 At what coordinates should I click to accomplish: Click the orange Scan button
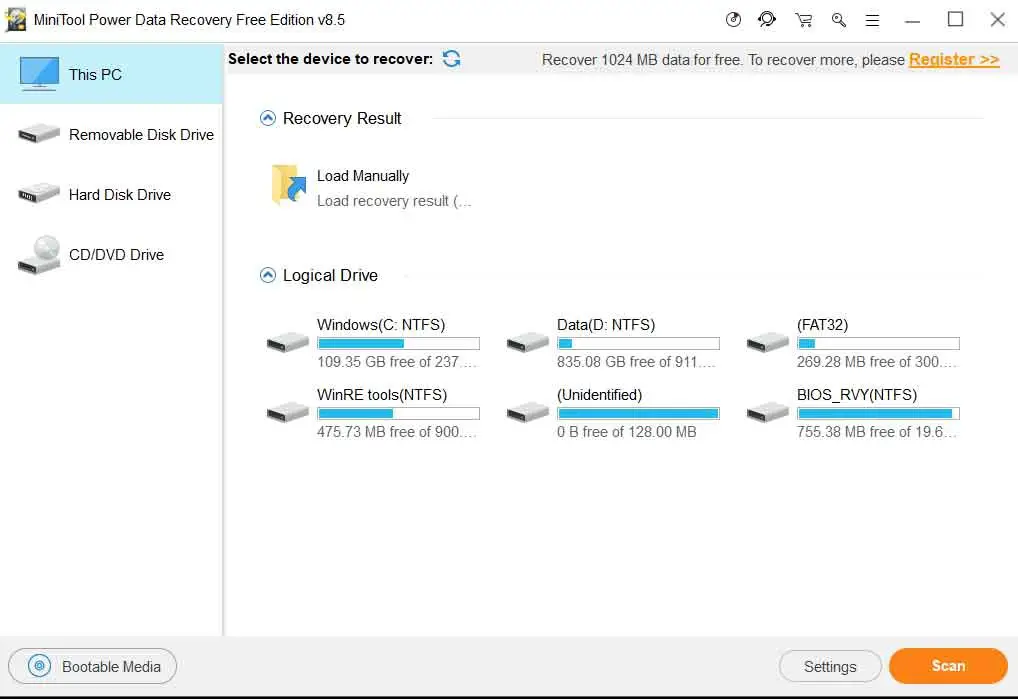click(x=948, y=666)
